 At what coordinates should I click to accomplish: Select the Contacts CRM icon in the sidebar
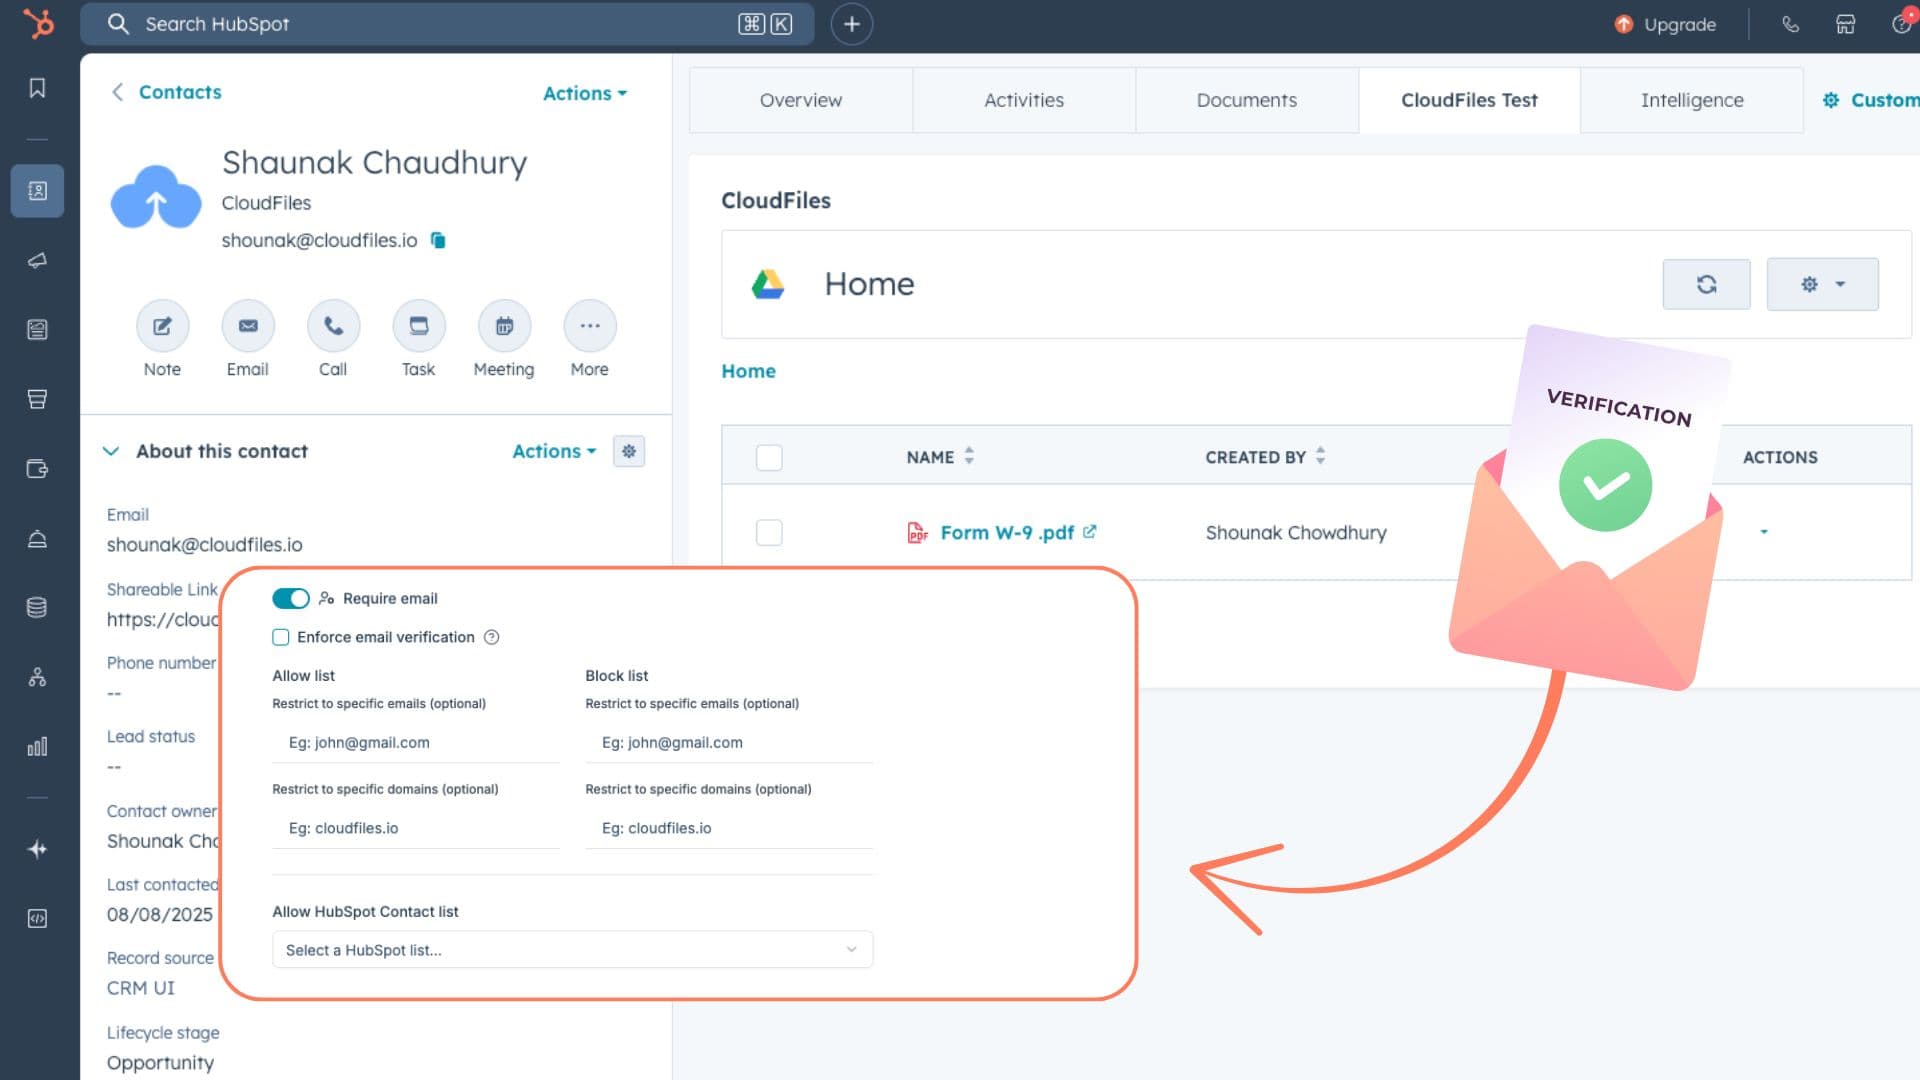click(37, 190)
